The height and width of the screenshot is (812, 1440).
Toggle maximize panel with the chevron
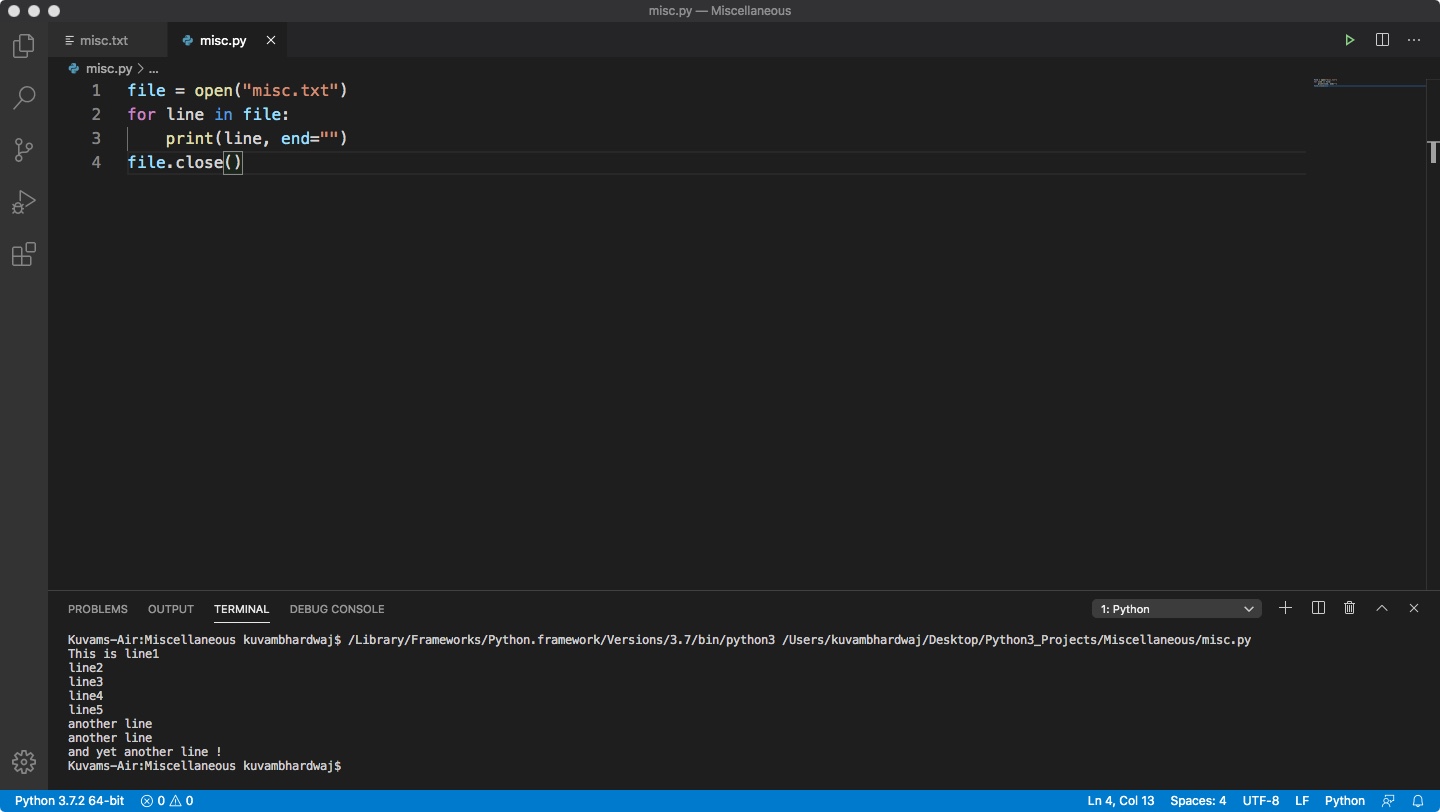[1382, 608]
